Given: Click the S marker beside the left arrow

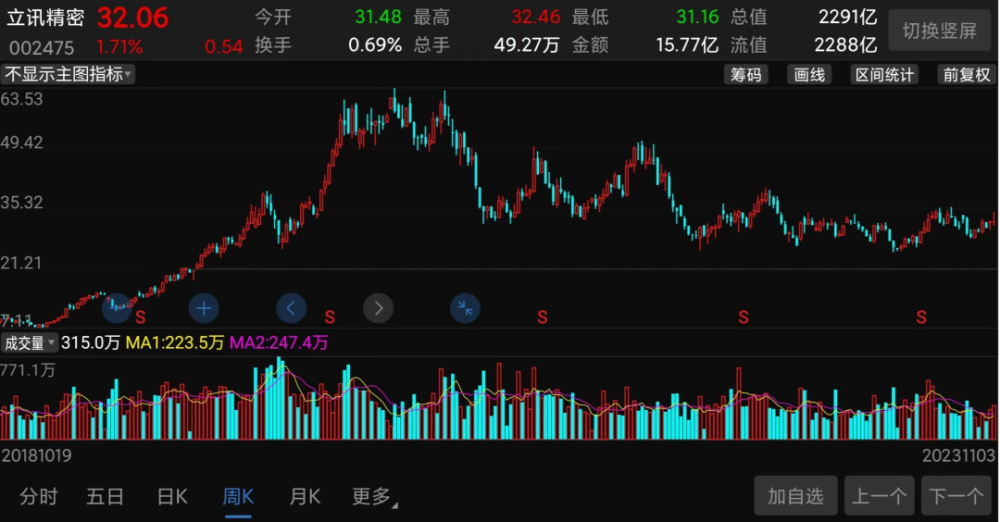Looking at the screenshot, I should pyautogui.click(x=330, y=317).
